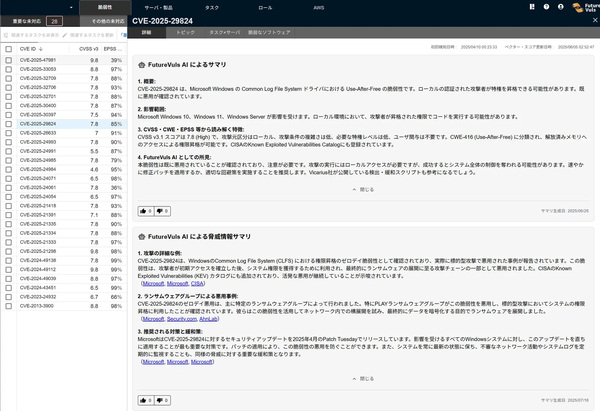Select the CVE-2025-32709 row
The image size is (600, 411).
click(64, 78)
